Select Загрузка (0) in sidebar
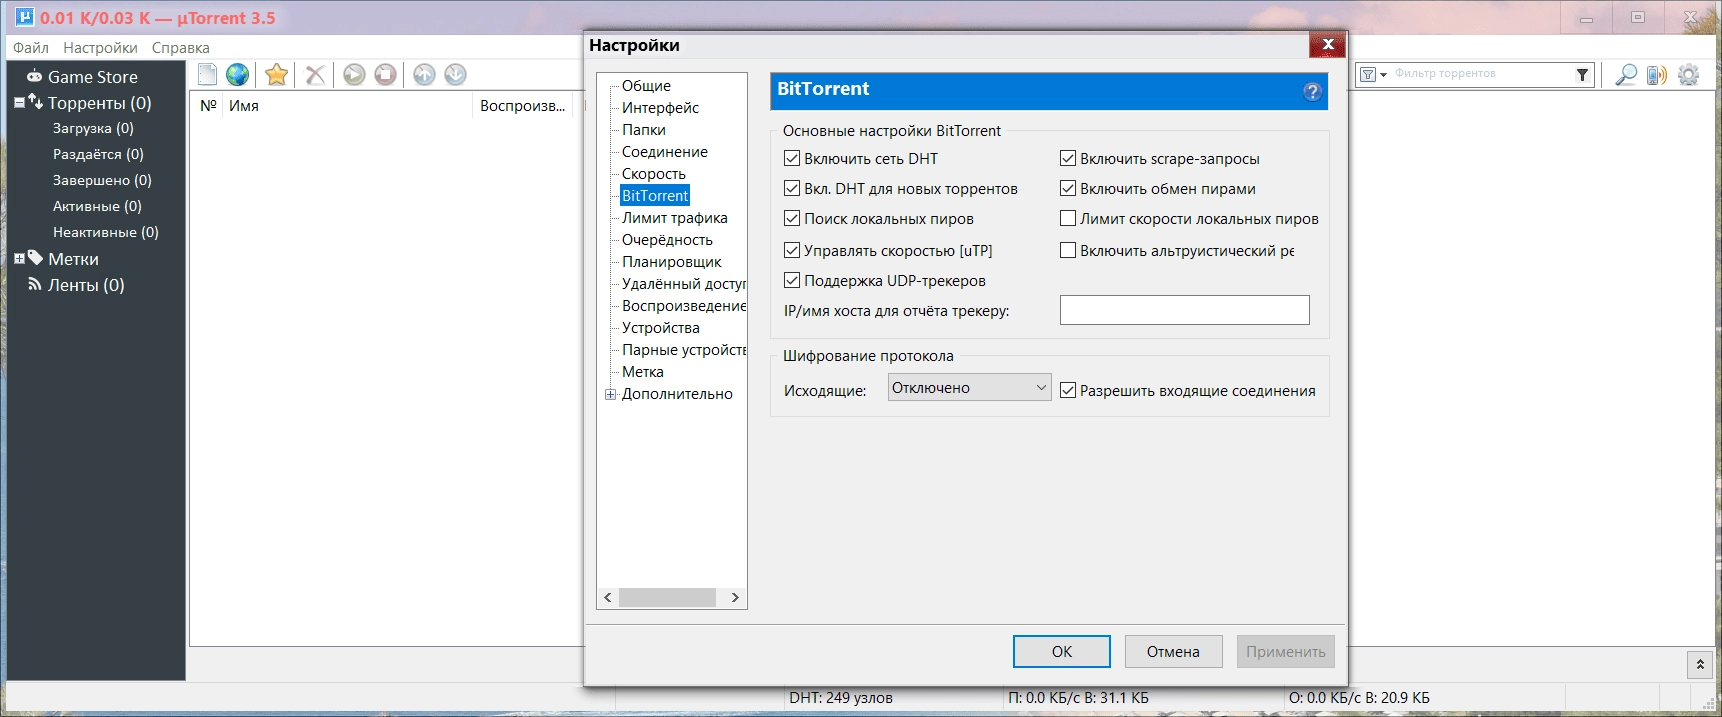The height and width of the screenshot is (717, 1722). tap(93, 128)
